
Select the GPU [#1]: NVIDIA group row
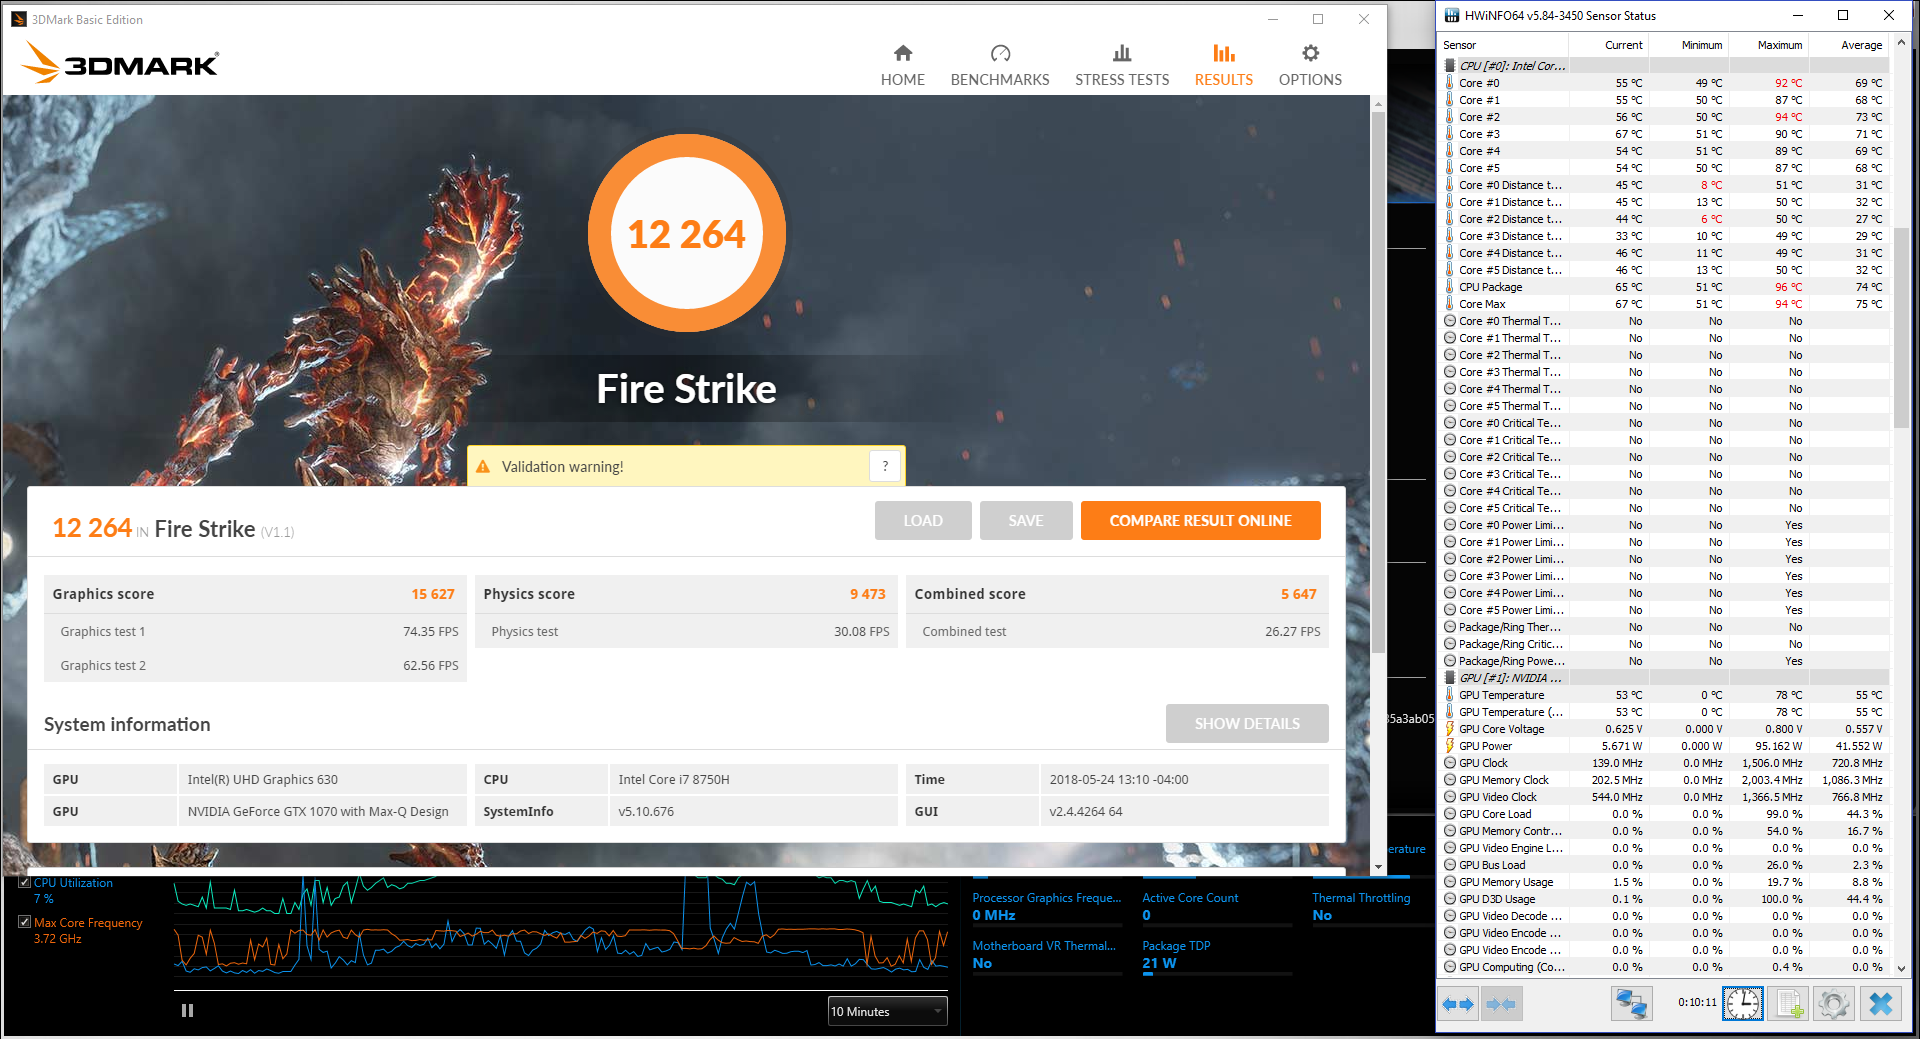coord(1664,678)
